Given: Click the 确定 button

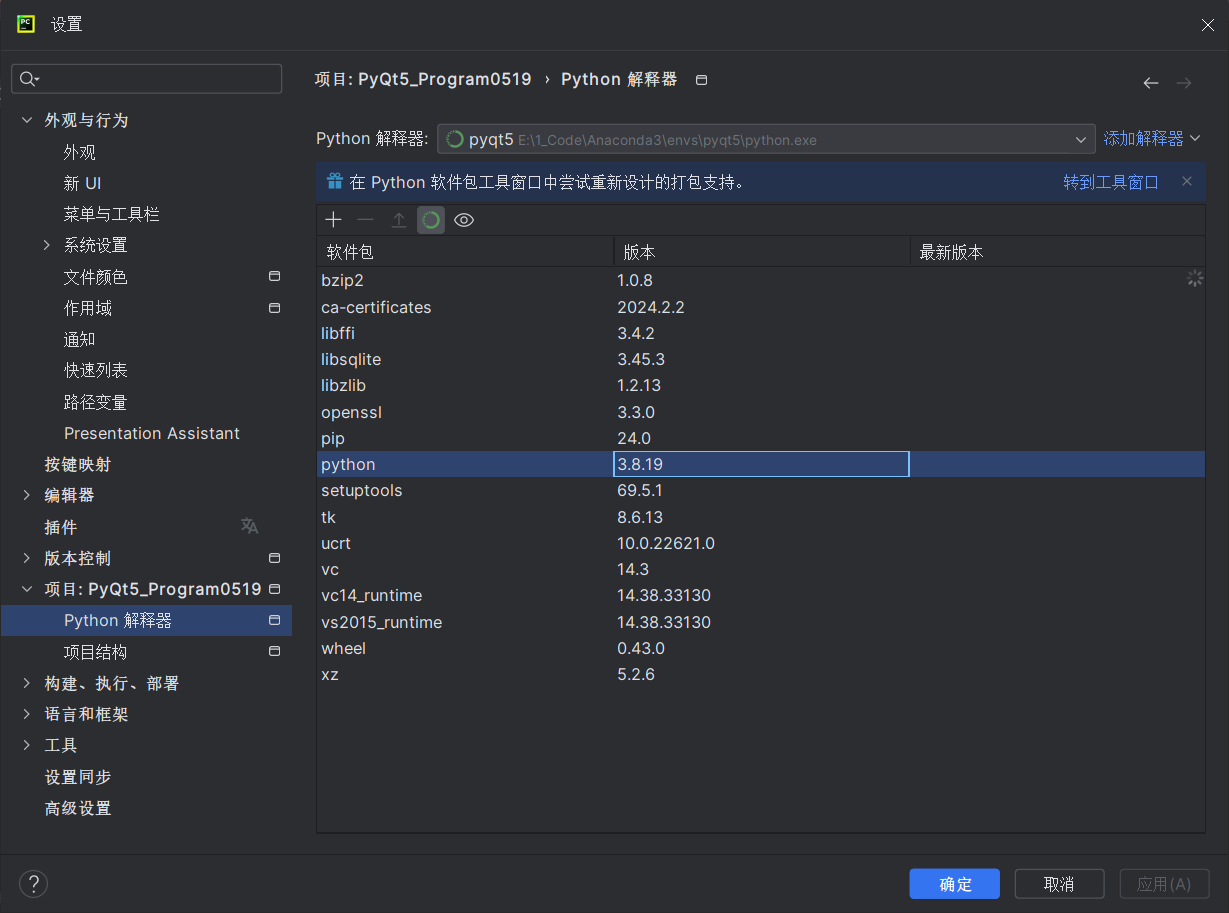Looking at the screenshot, I should 955,884.
